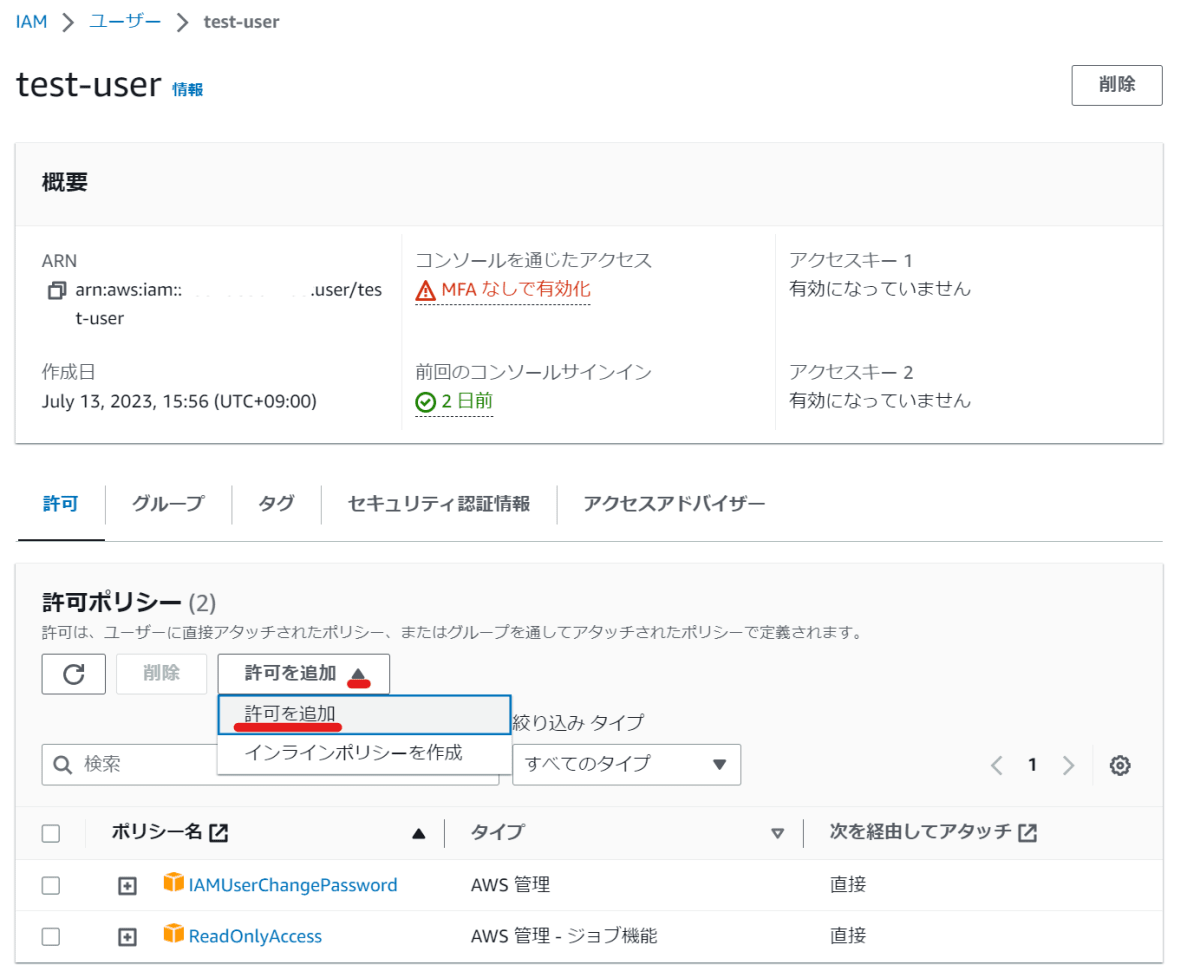This screenshot has height=971, width=1200.
Task: Check the IAMUserChangePassword row checkbox
Action: pos(51,885)
